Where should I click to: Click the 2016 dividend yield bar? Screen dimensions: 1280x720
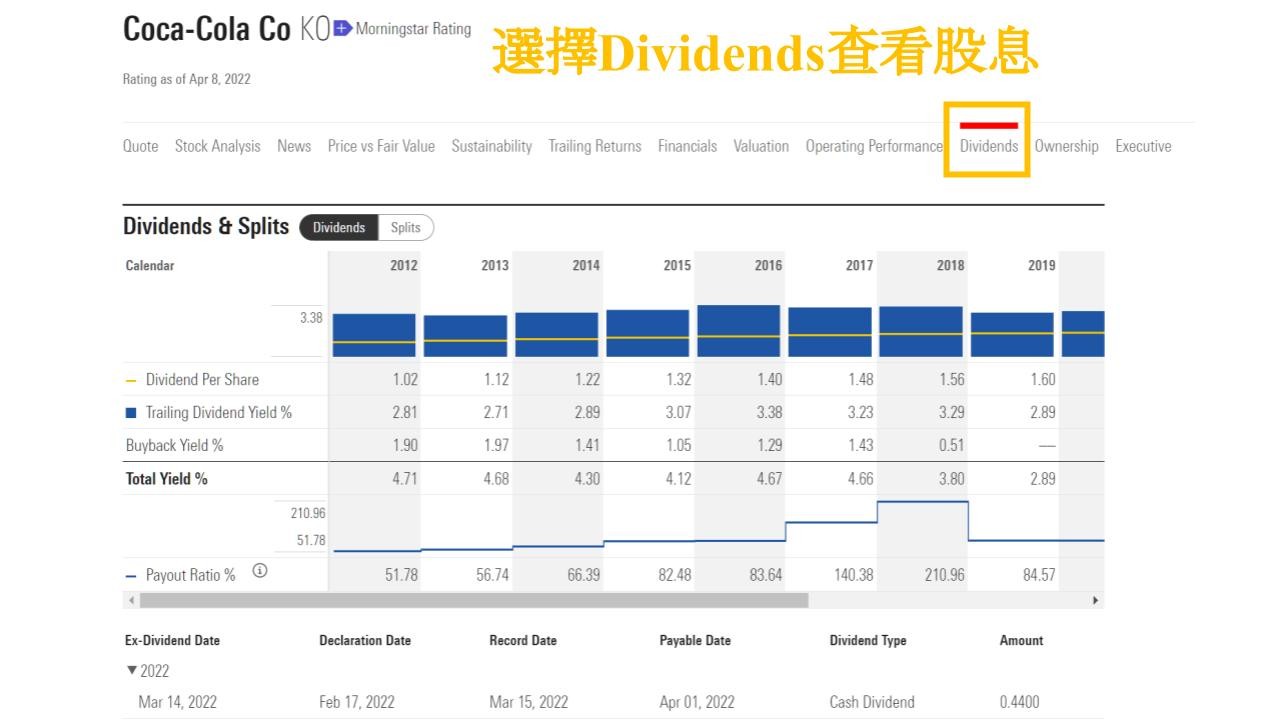tap(738, 331)
